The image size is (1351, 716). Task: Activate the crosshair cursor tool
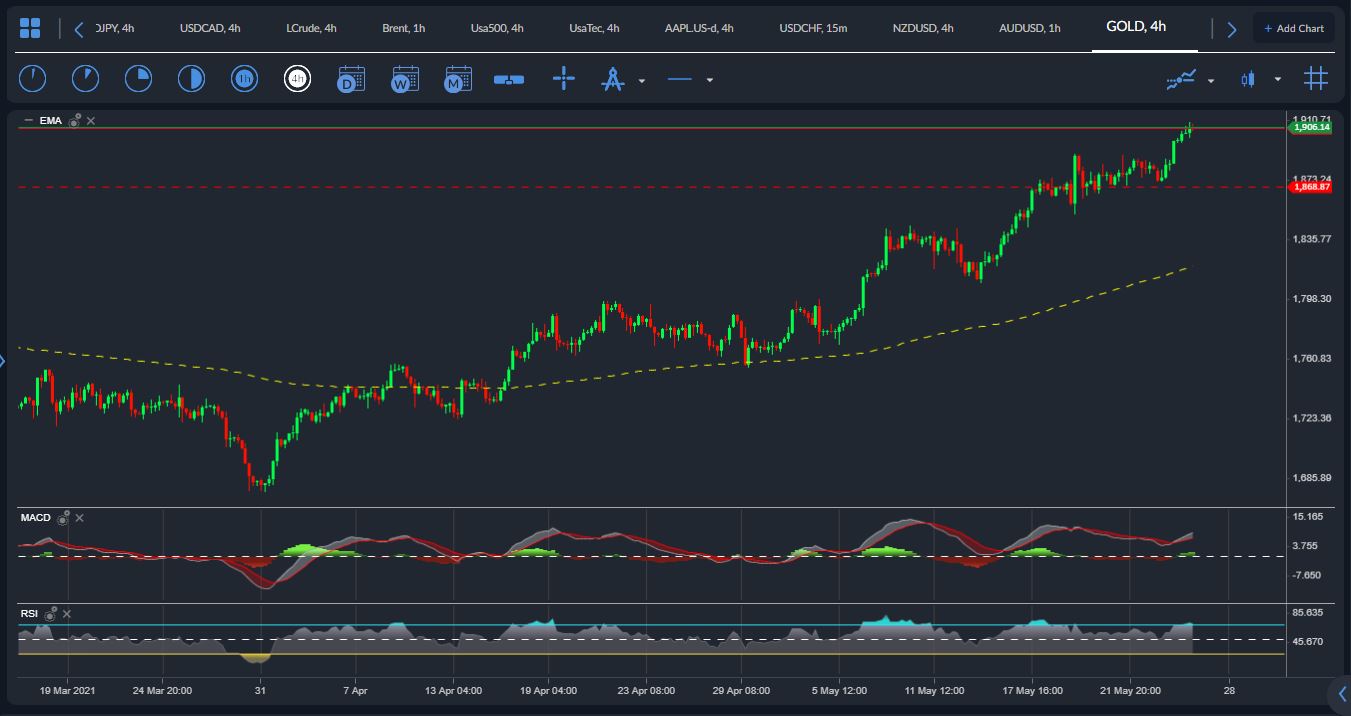click(564, 79)
